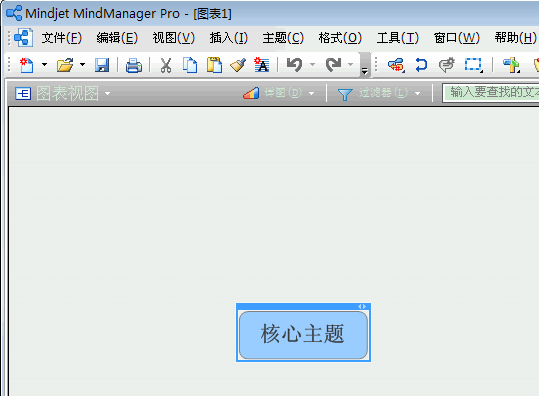The image size is (539, 396).
Task: Click the Copy icon in toolbar
Action: click(190, 65)
